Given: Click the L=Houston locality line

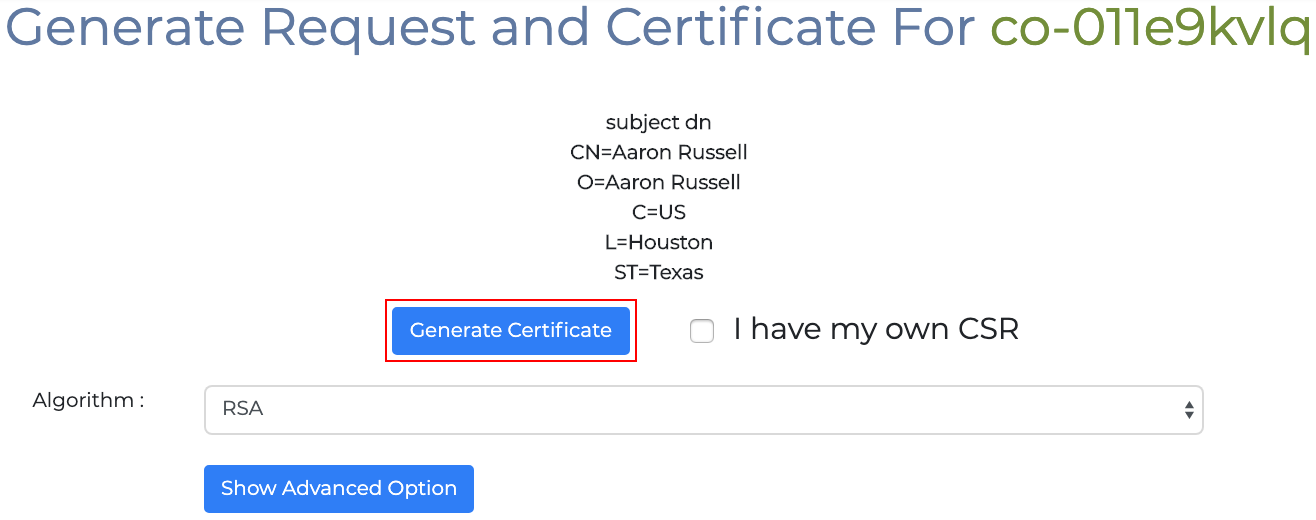Looking at the screenshot, I should tap(658, 242).
